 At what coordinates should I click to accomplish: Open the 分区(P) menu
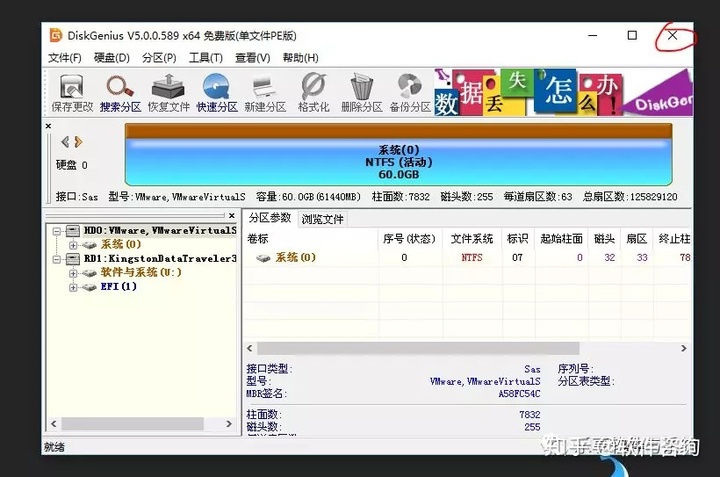tap(159, 58)
